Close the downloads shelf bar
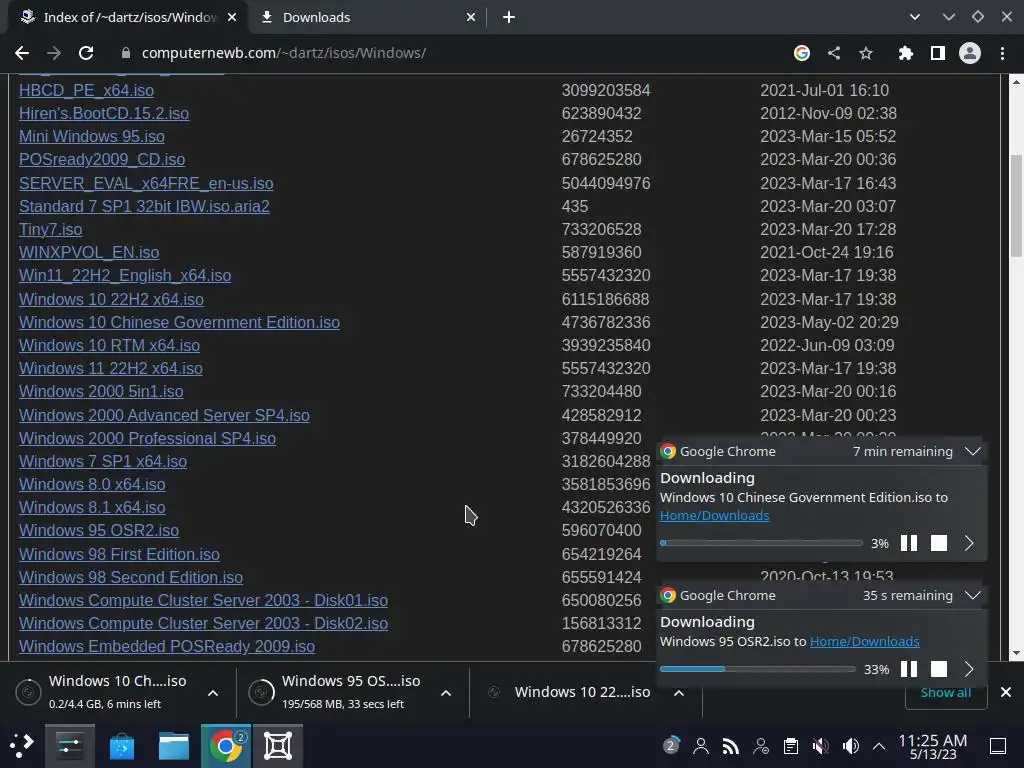 coord(1006,692)
